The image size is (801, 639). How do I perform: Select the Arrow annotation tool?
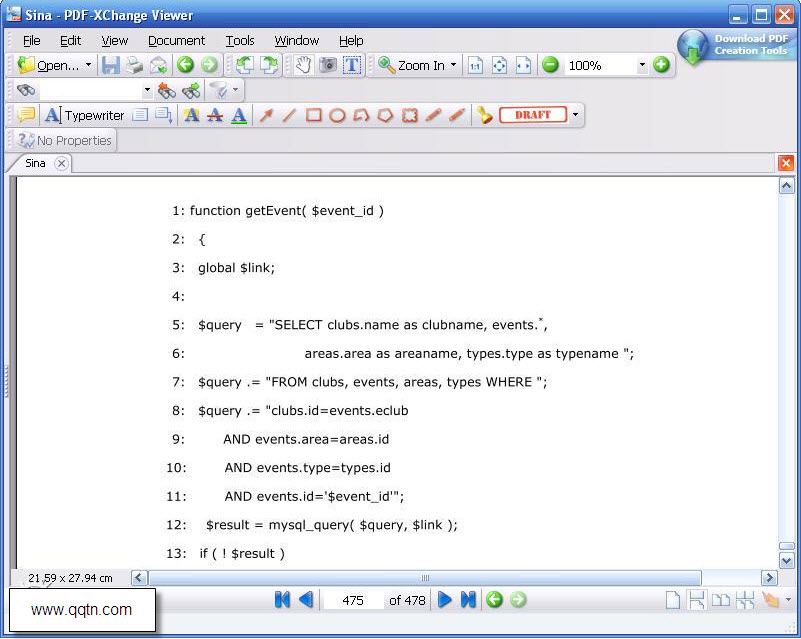click(x=266, y=115)
